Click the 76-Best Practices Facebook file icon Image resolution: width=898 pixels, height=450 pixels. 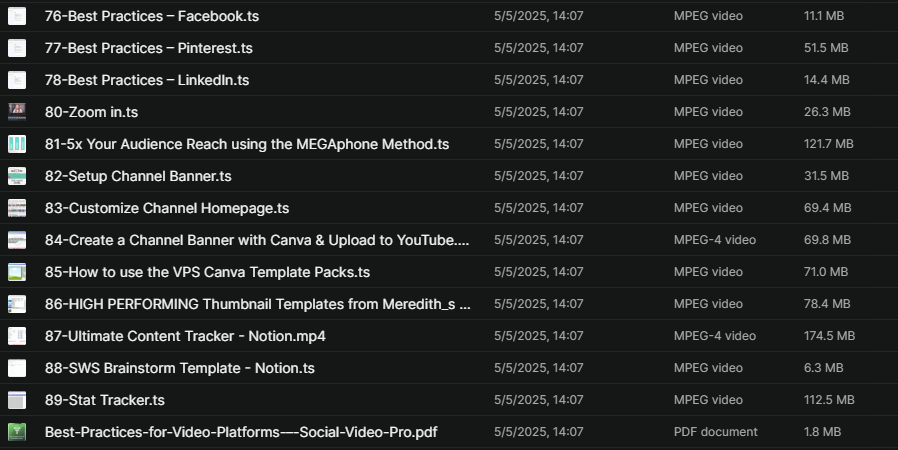point(17,16)
